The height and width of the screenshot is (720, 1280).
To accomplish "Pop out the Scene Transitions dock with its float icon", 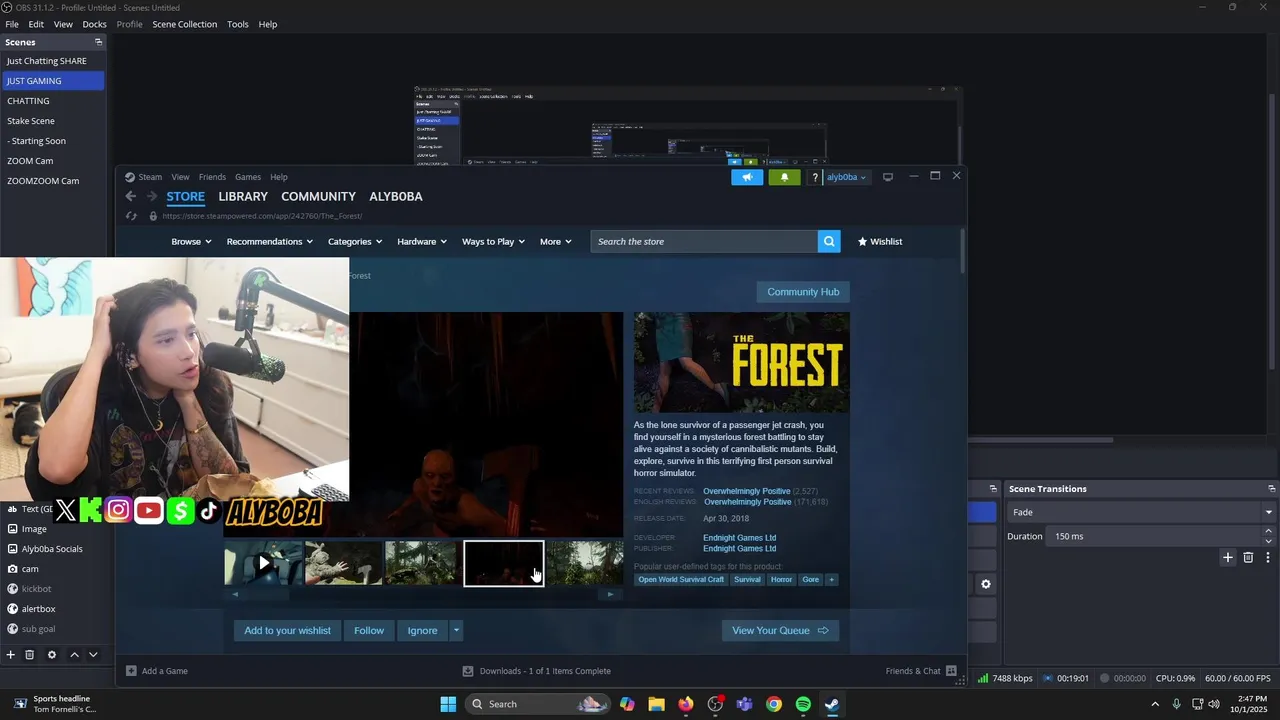I will point(1271,489).
